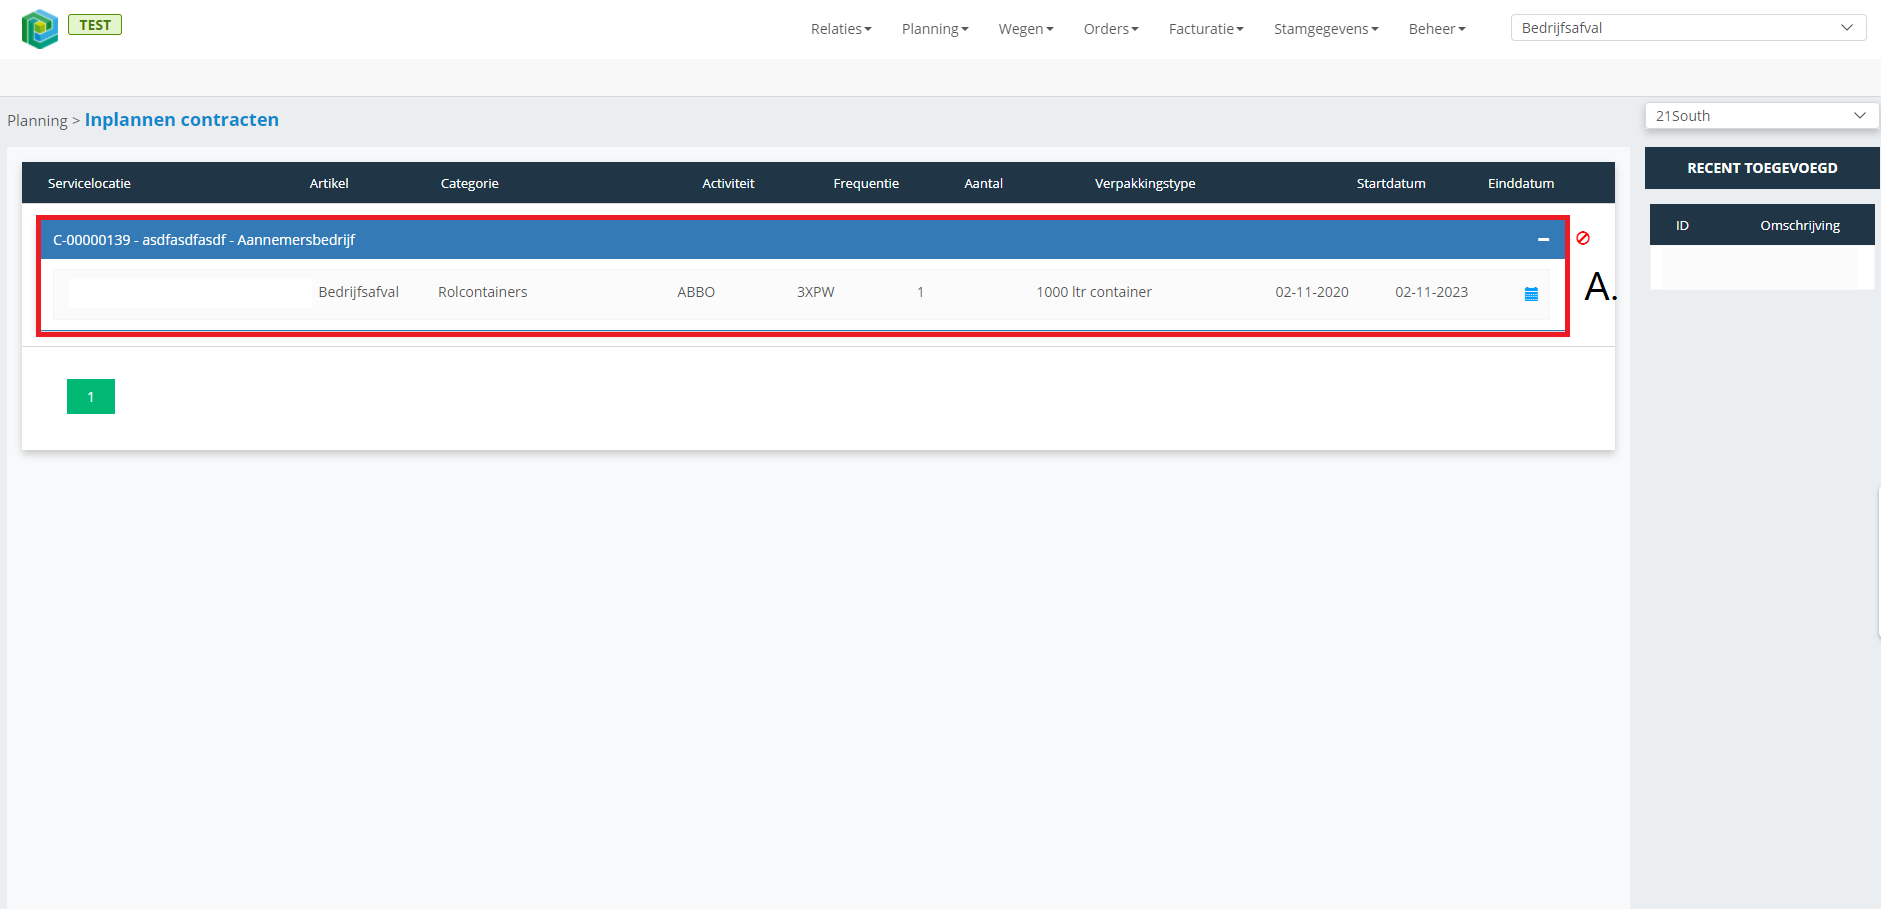This screenshot has height=909, width=1881.
Task: Click the end date 02-11-2023
Action: pos(1432,292)
